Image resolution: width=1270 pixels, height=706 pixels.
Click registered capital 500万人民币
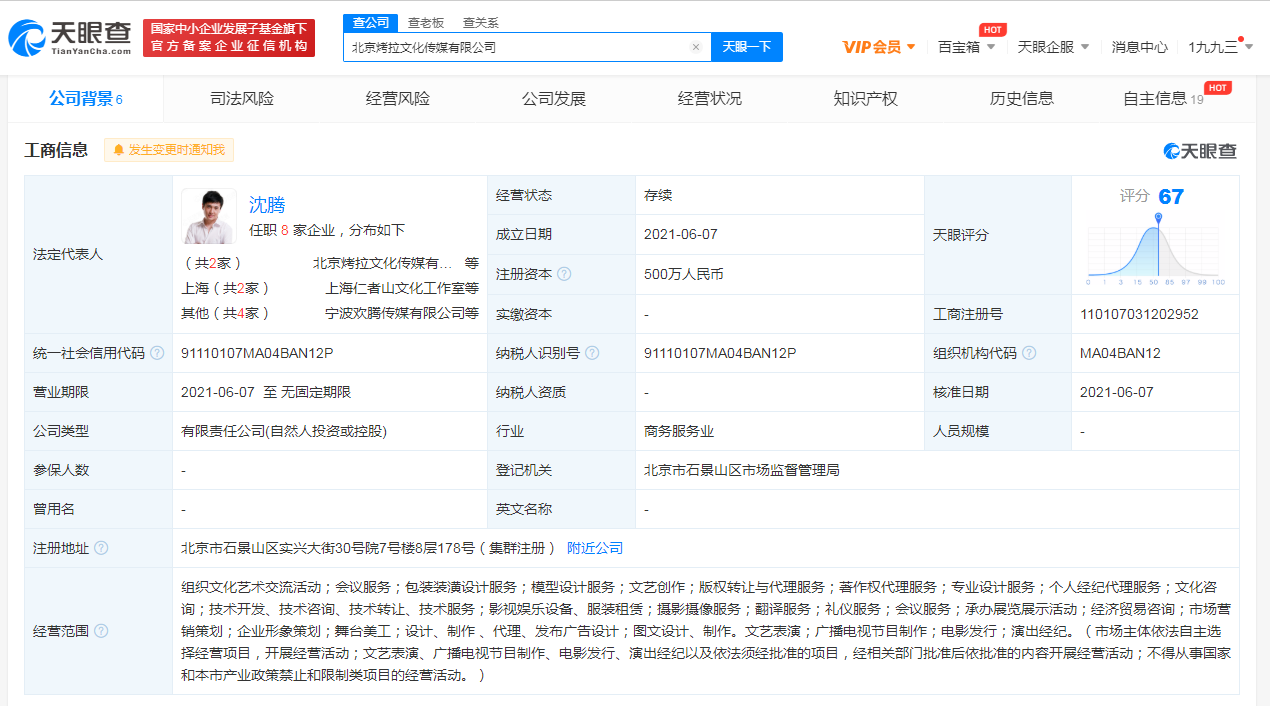[684, 274]
